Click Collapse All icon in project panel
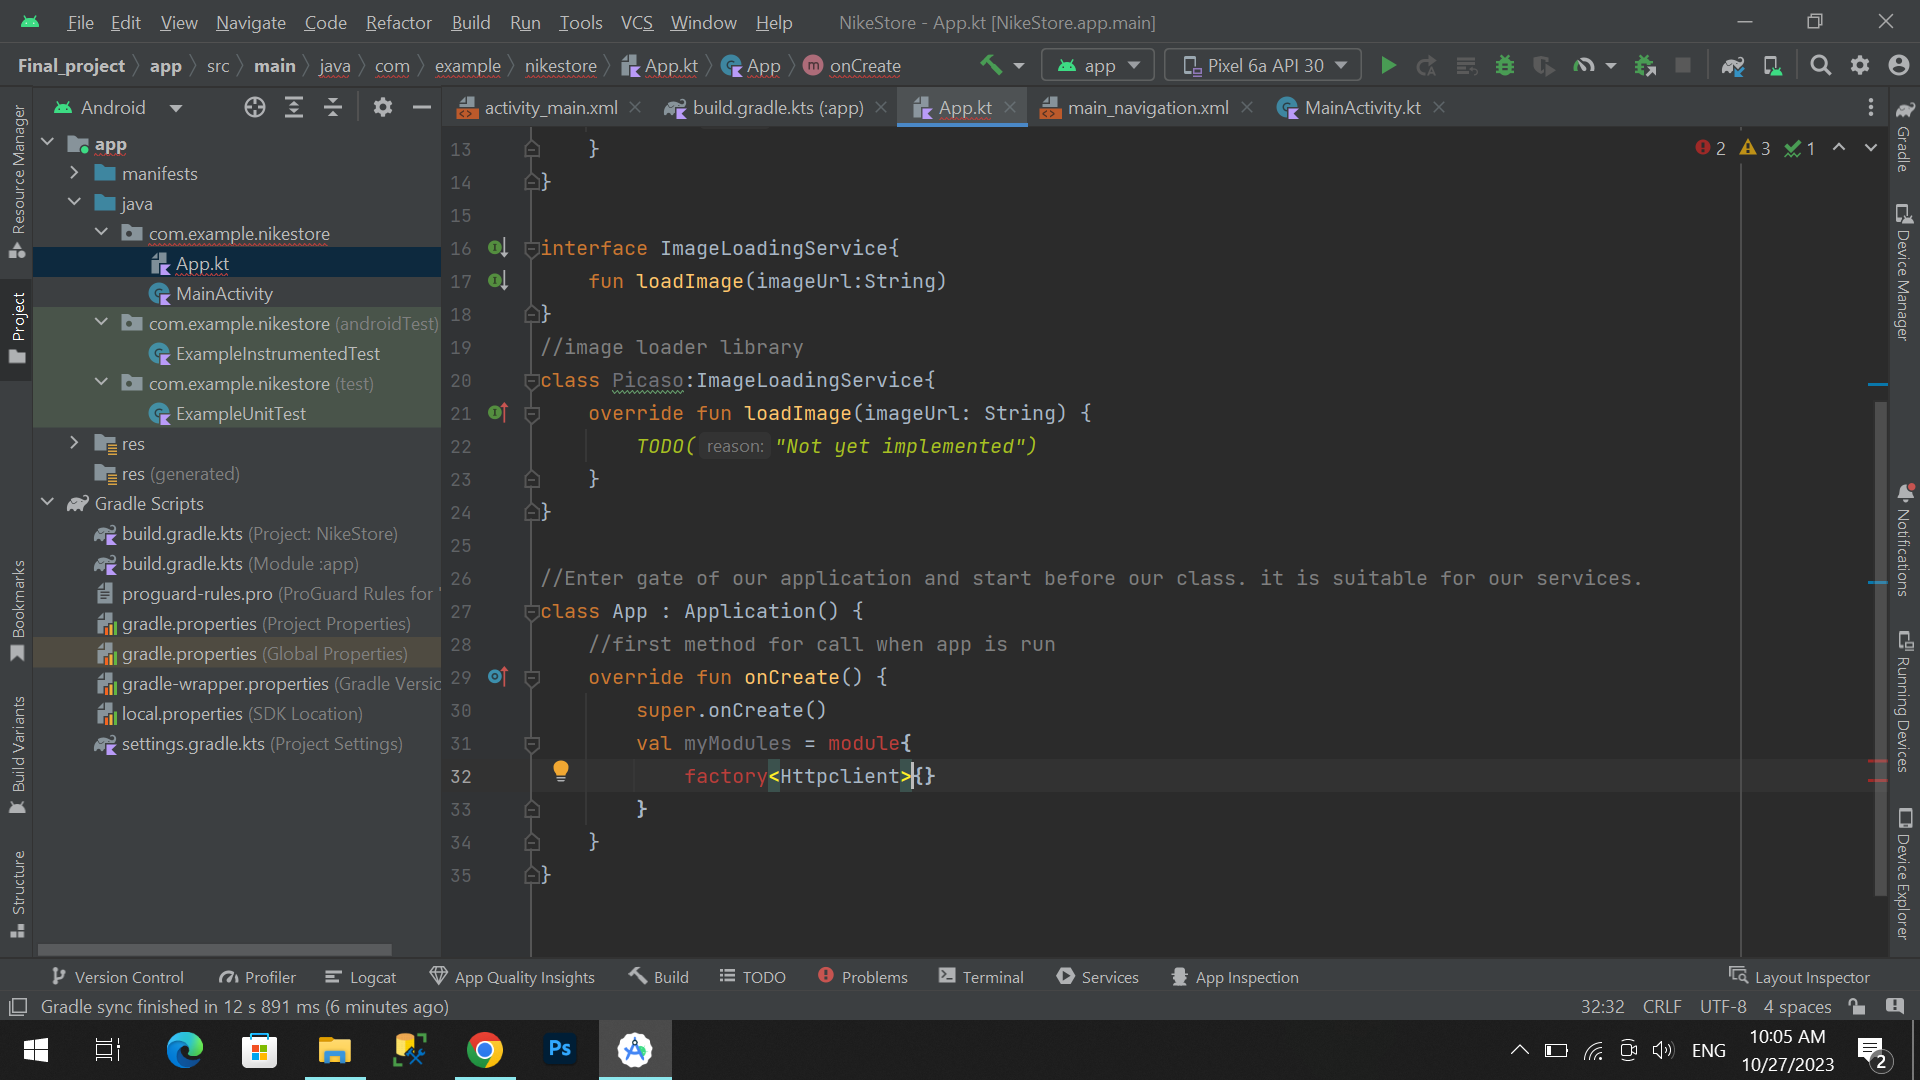This screenshot has height=1080, width=1920. [x=333, y=107]
